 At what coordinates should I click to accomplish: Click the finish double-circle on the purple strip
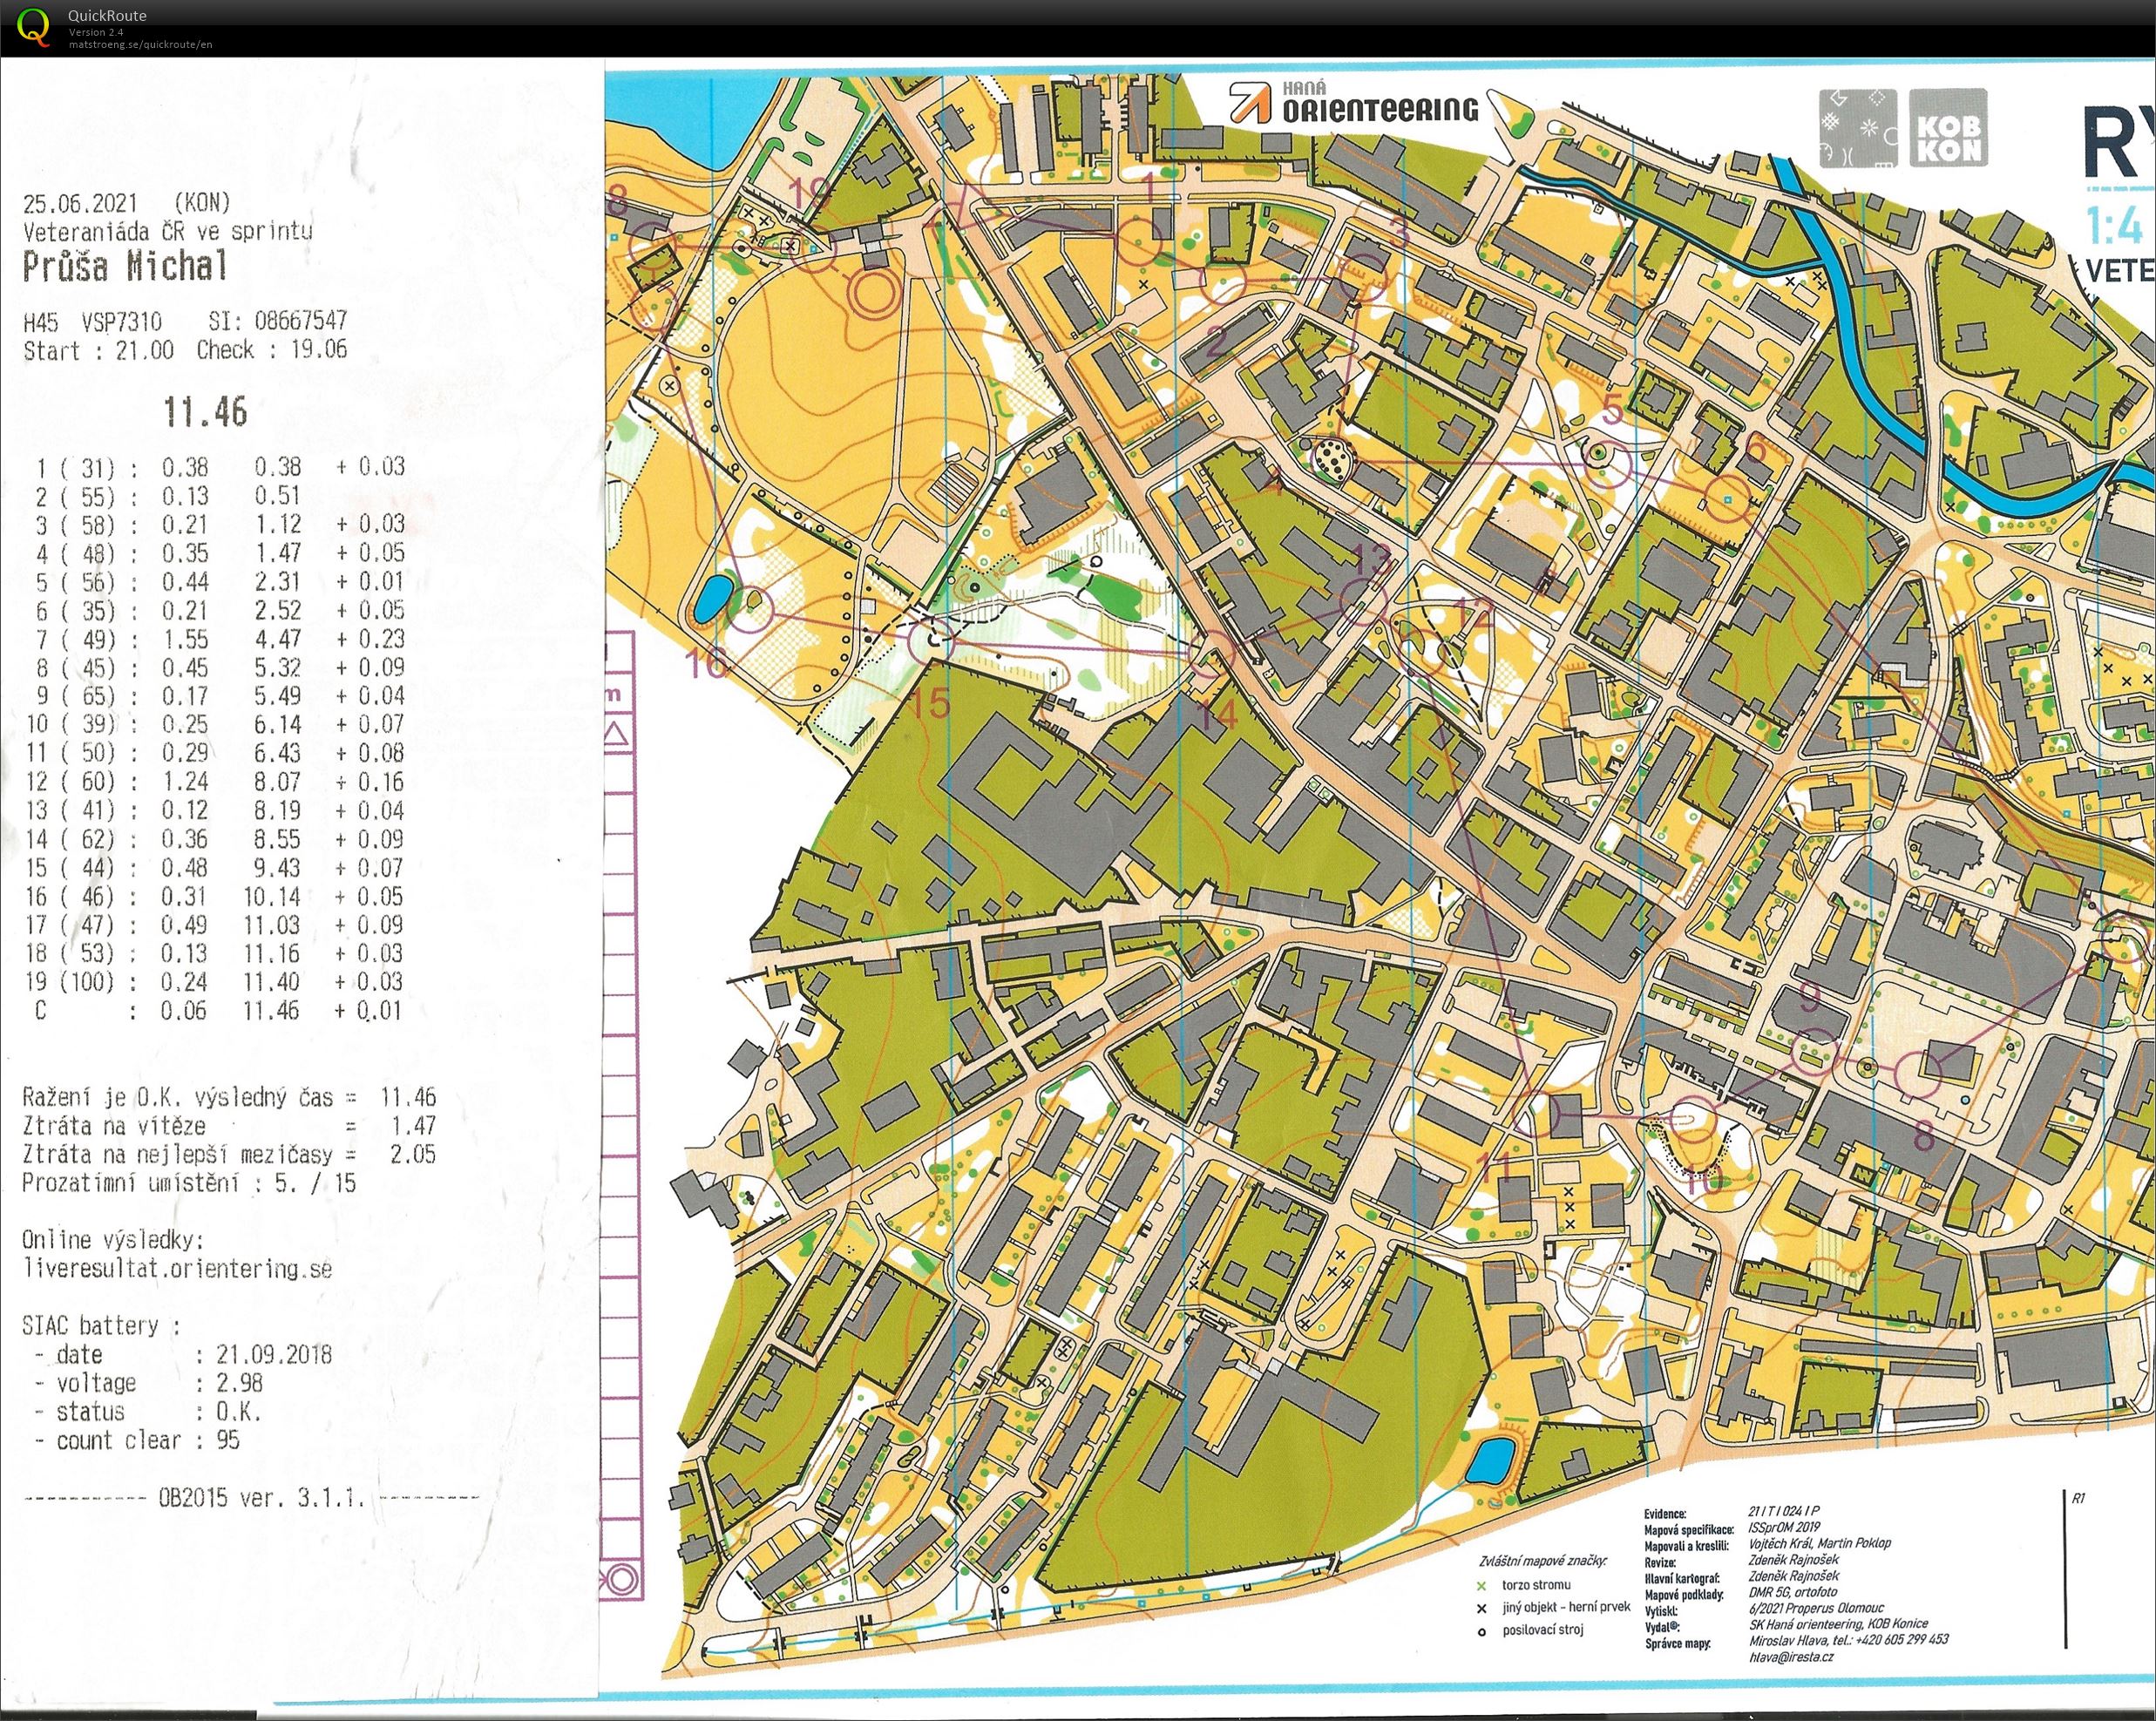[x=621, y=1580]
